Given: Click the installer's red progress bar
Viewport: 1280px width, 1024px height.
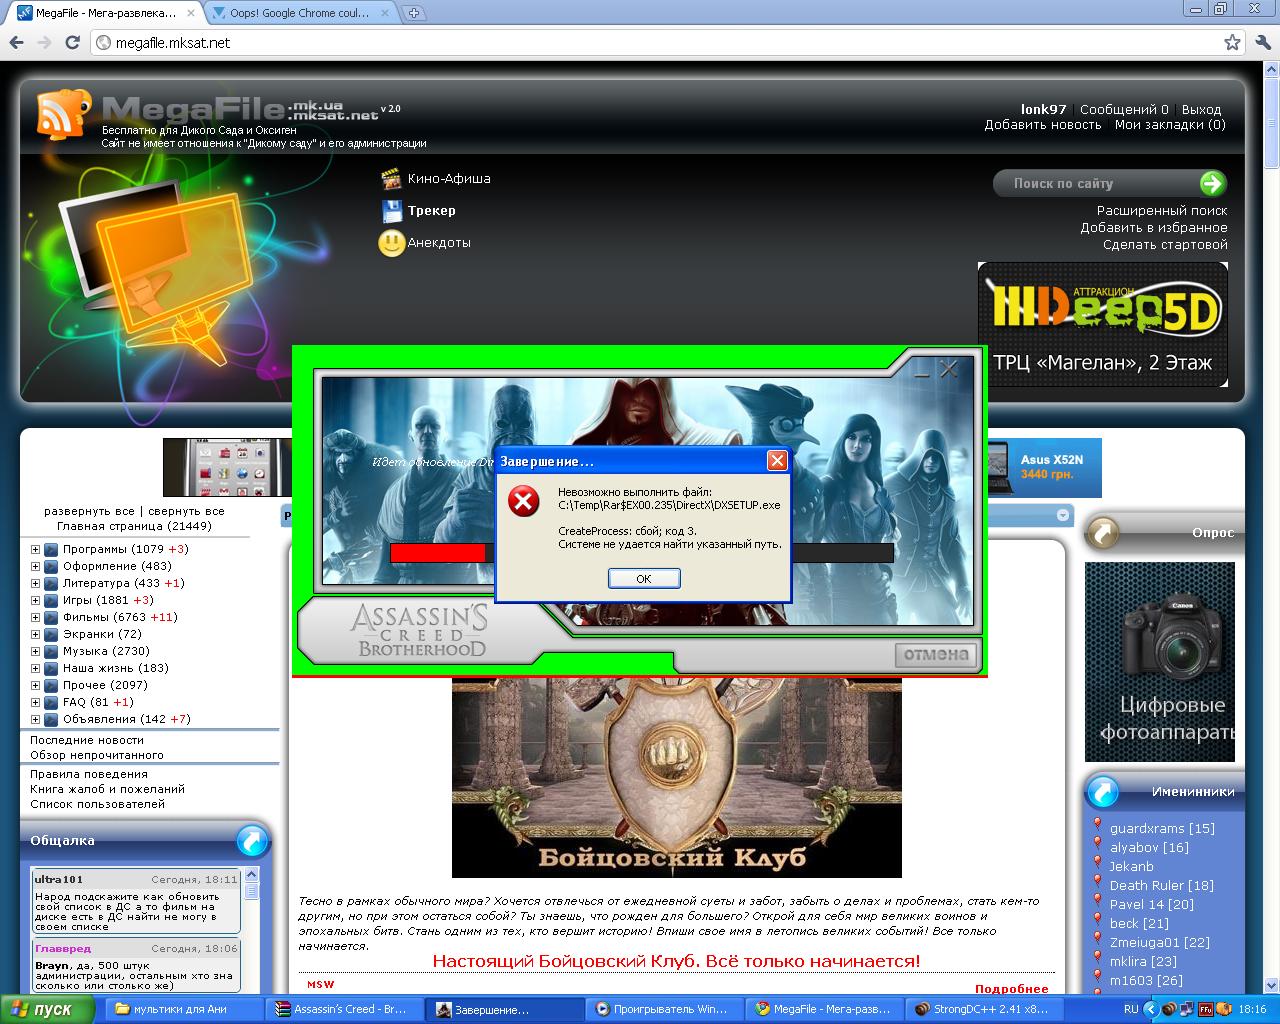Looking at the screenshot, I should (437, 553).
